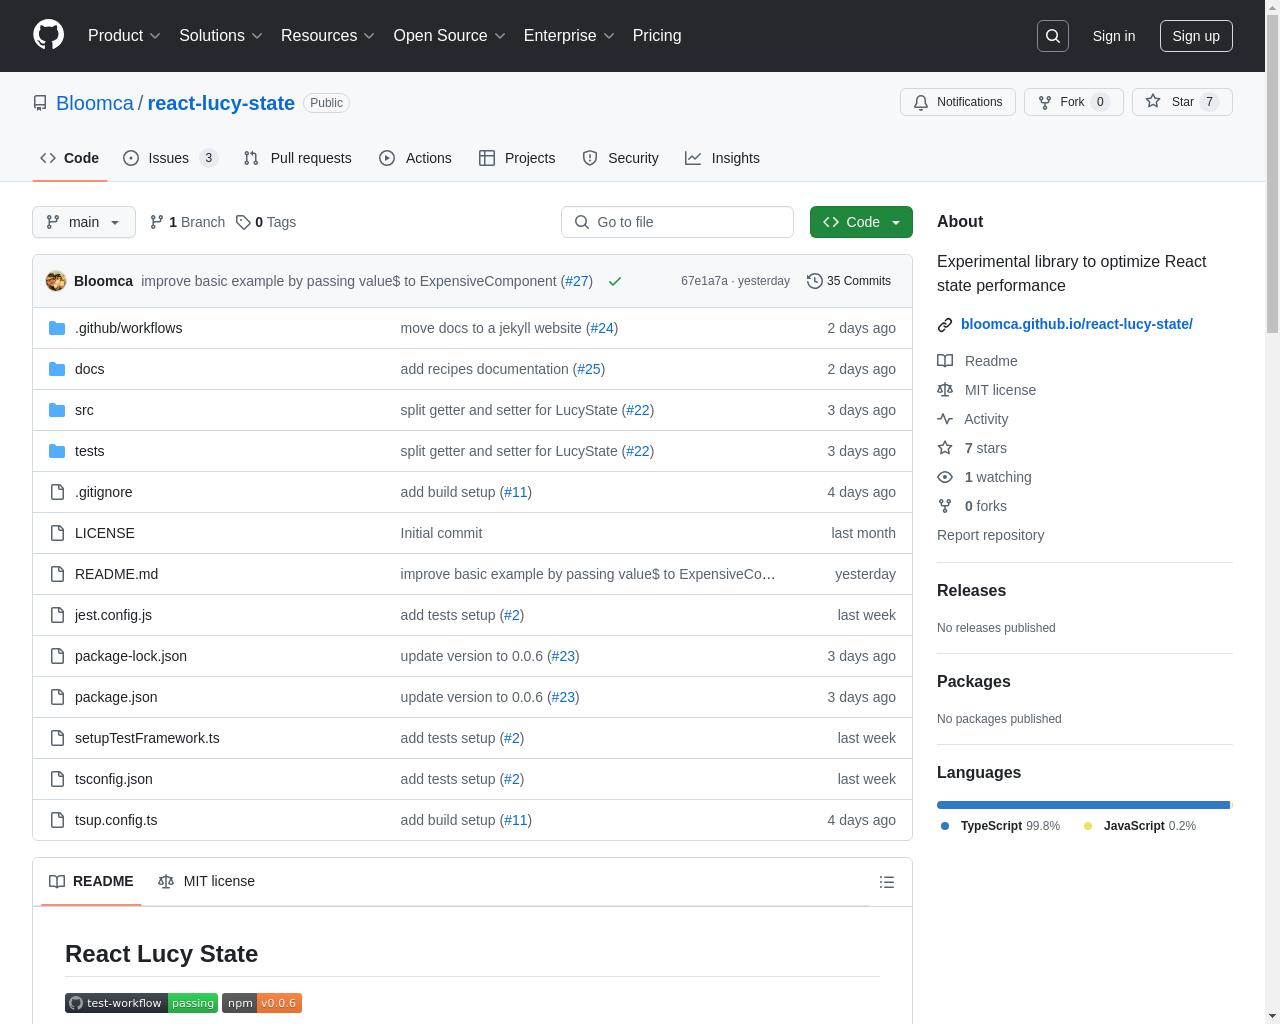
Task: Open the README outline list icon
Action: (x=886, y=882)
